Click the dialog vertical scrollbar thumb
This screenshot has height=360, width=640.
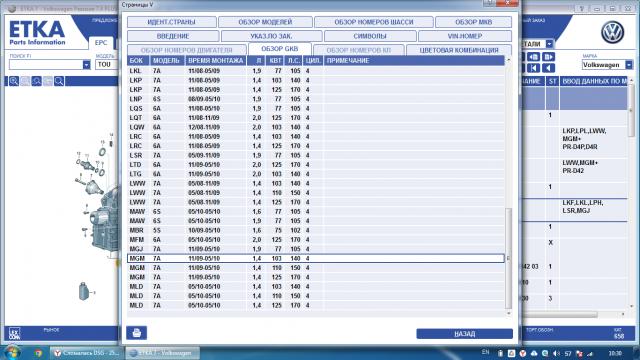click(508, 258)
